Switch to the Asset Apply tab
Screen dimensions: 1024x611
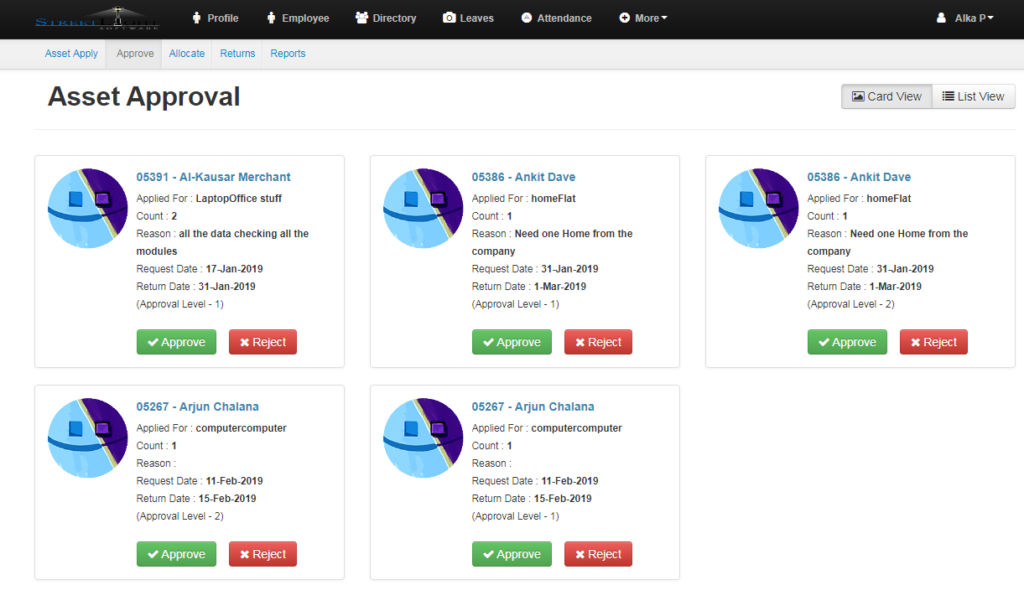[71, 53]
